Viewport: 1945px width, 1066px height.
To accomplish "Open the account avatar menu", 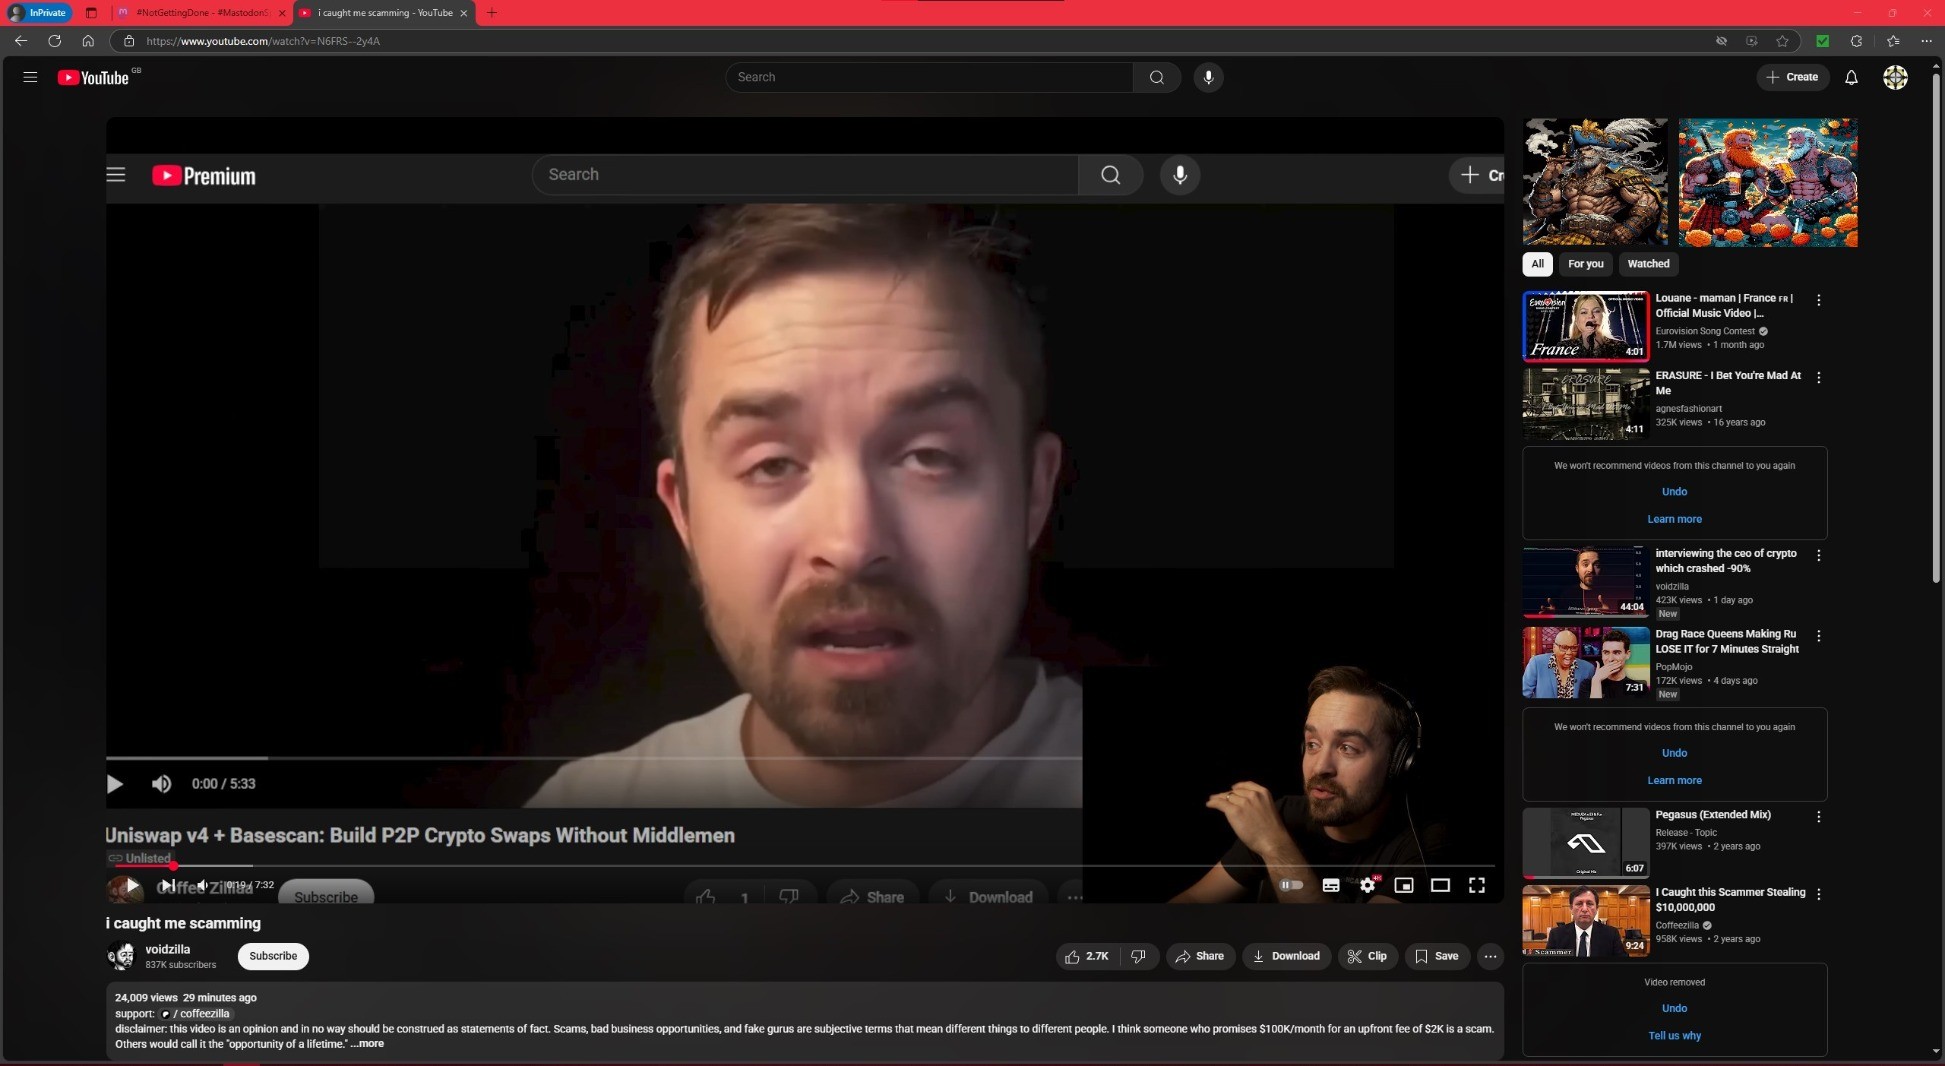I will tap(1895, 77).
